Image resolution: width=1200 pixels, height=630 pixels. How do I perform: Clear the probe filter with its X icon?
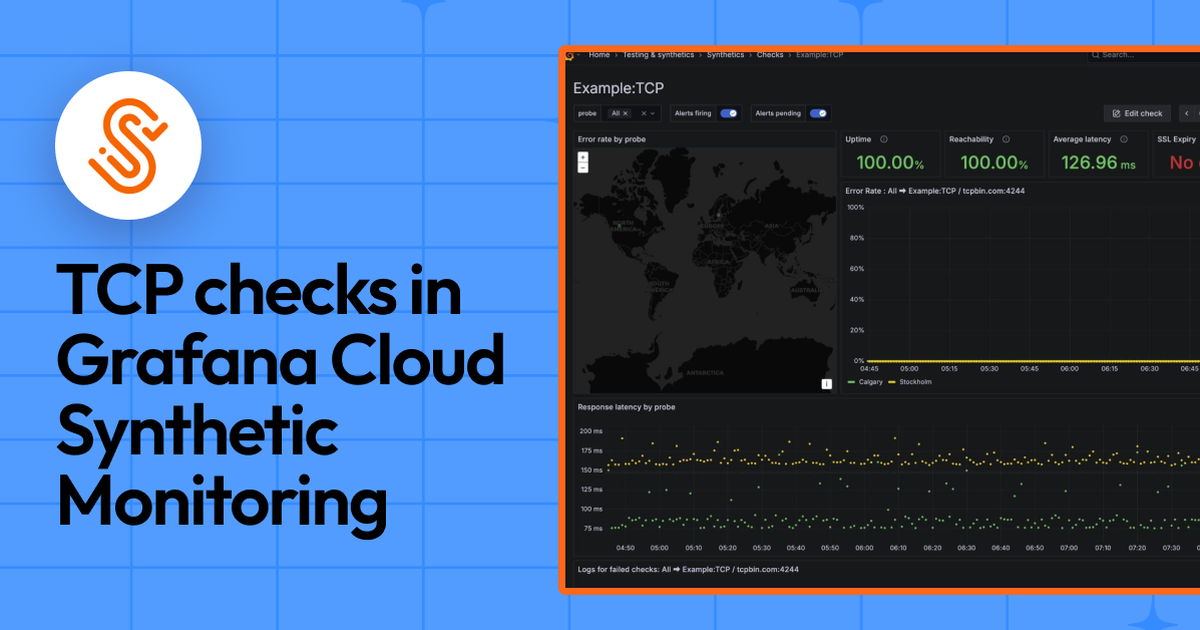644,113
